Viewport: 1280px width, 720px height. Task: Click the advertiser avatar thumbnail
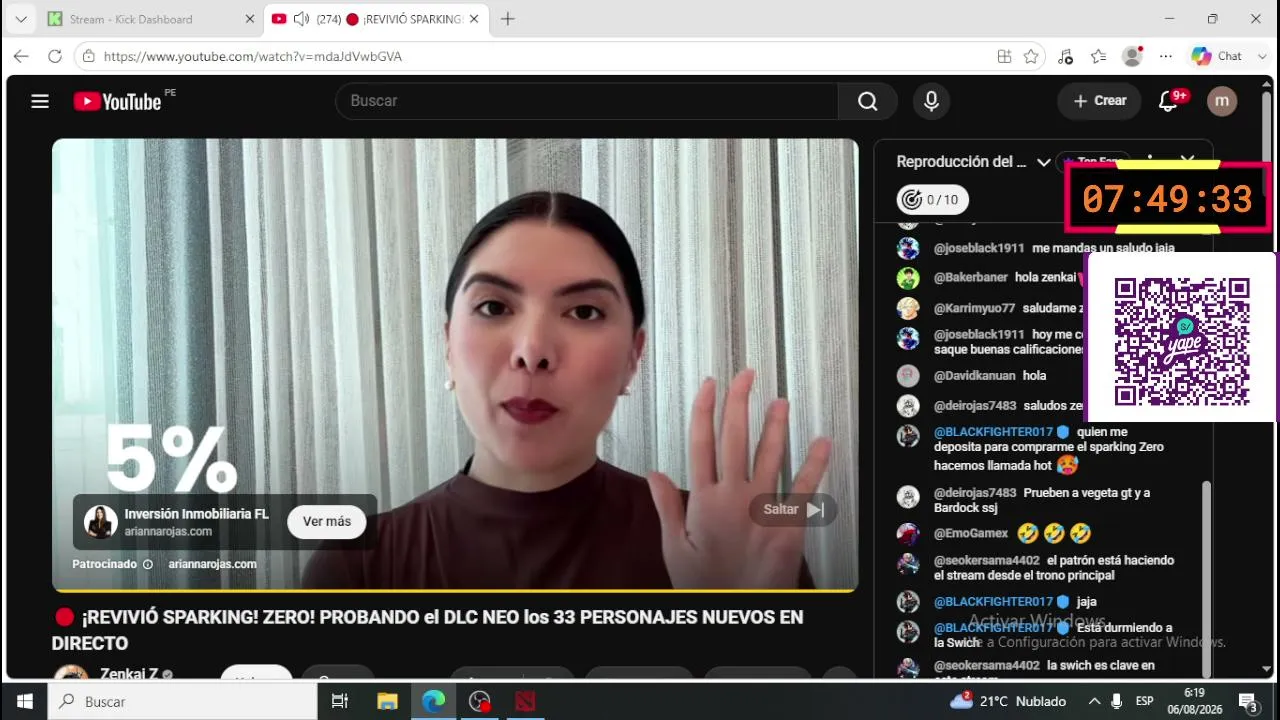(100, 522)
